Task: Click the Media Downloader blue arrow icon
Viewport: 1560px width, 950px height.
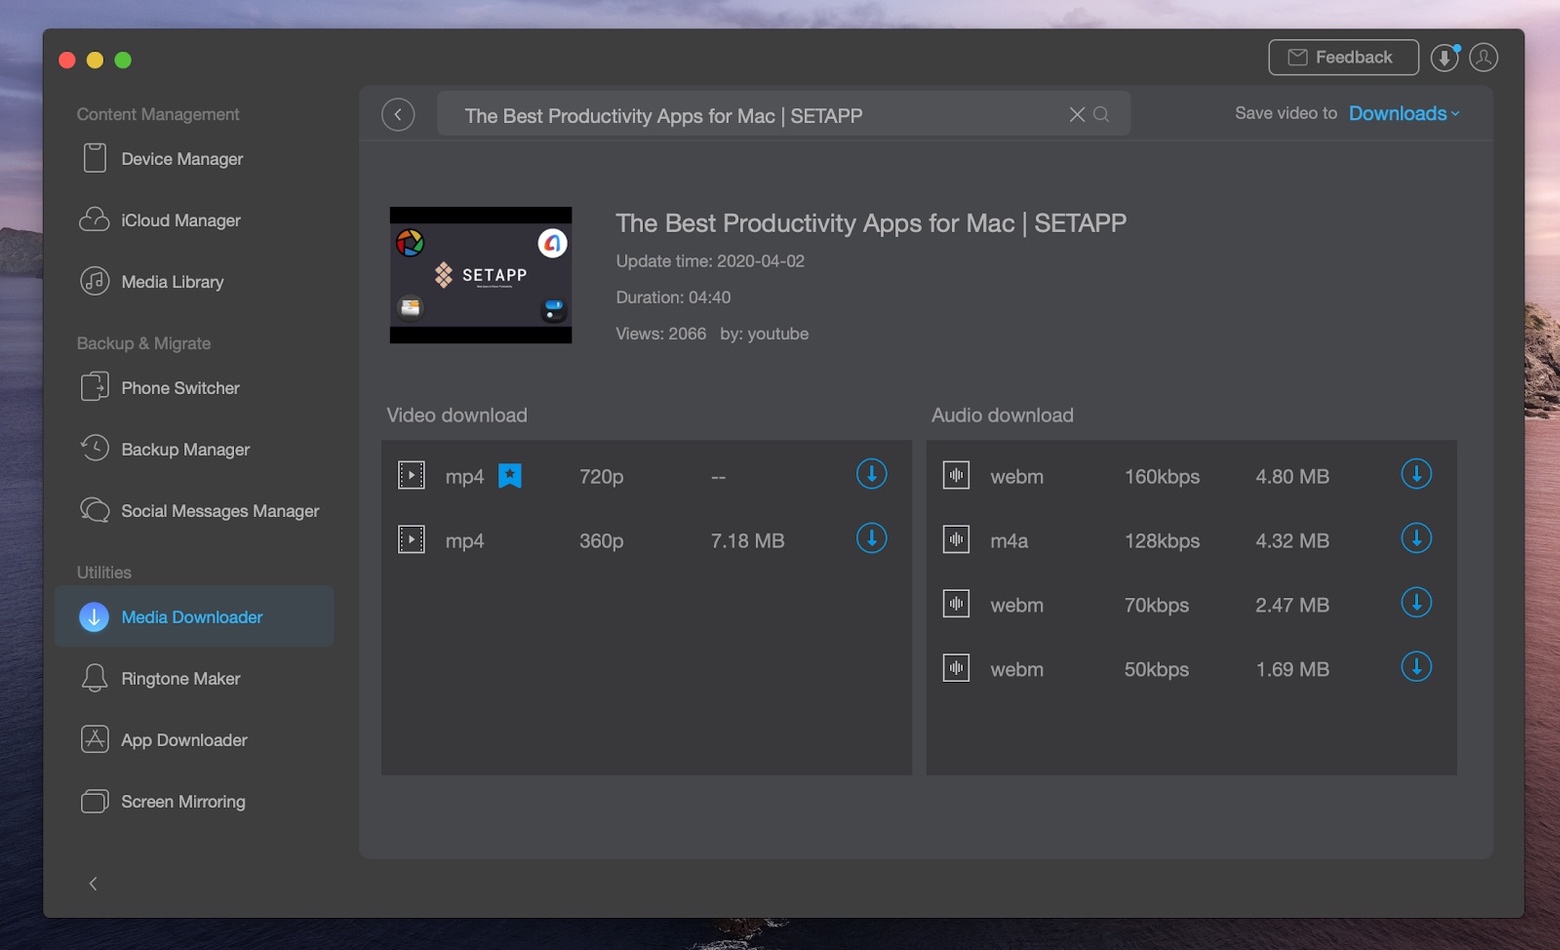Action: coord(94,617)
